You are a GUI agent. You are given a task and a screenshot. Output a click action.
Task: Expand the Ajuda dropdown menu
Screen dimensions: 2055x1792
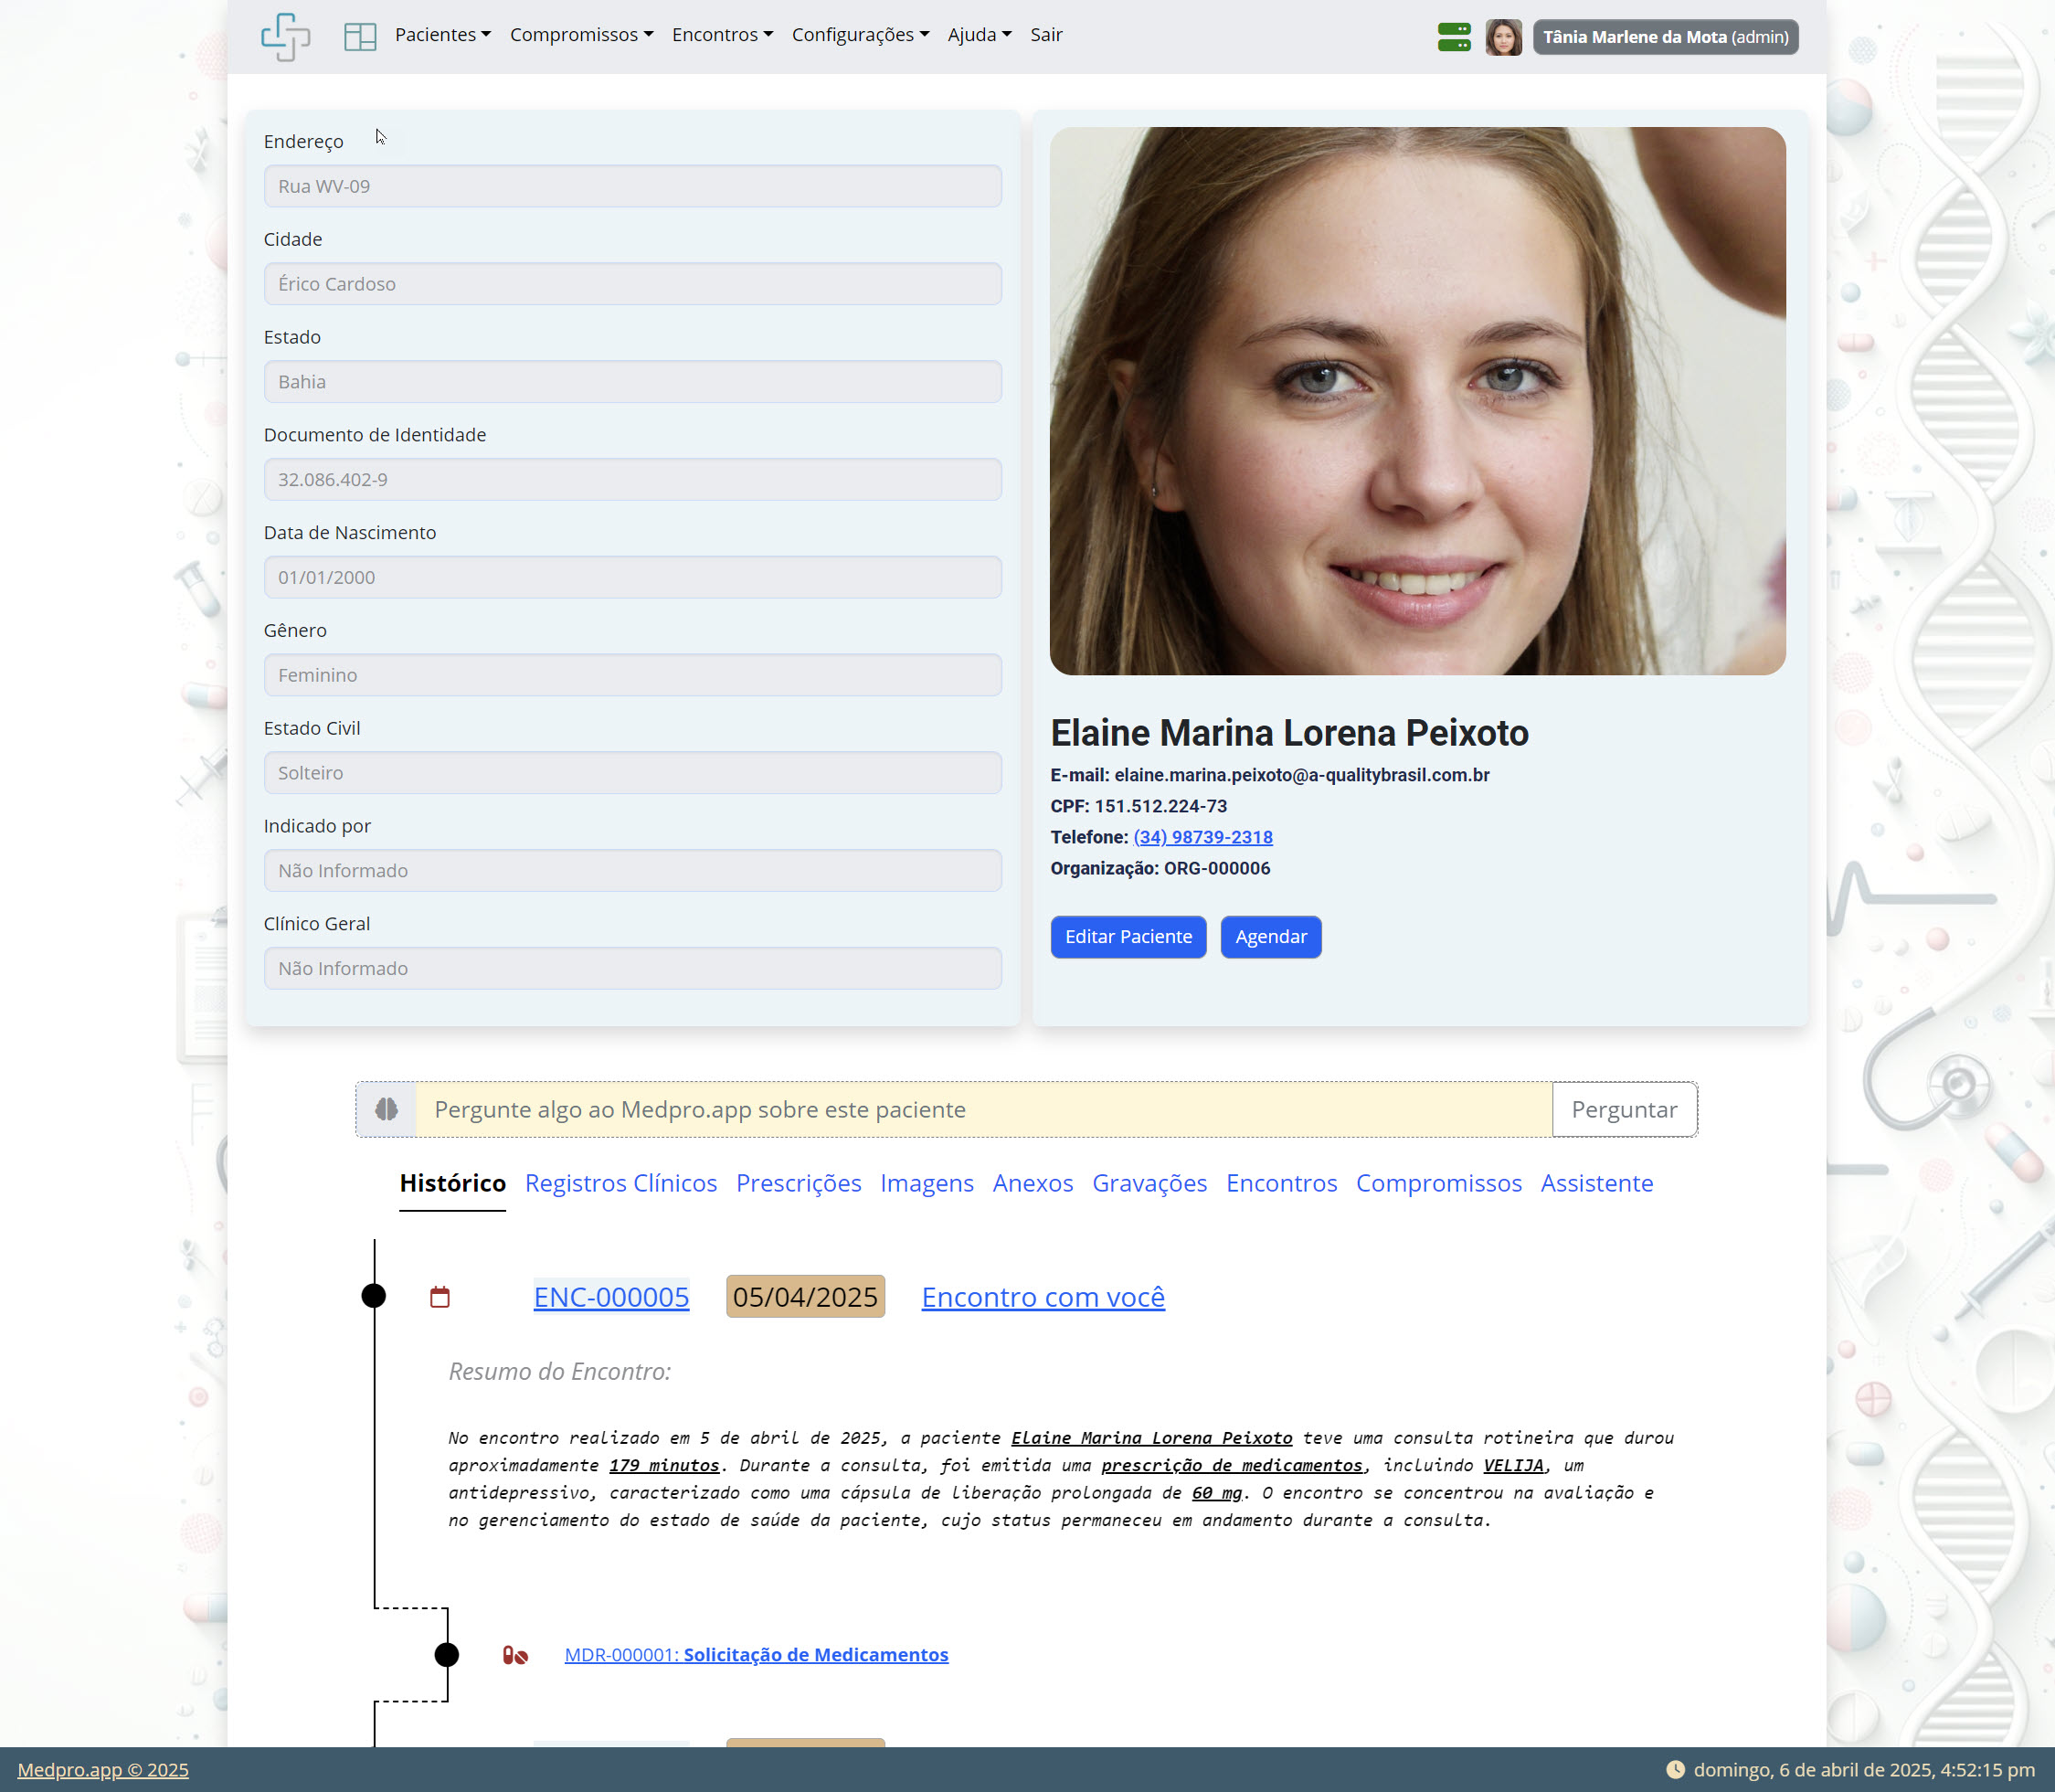980,35
